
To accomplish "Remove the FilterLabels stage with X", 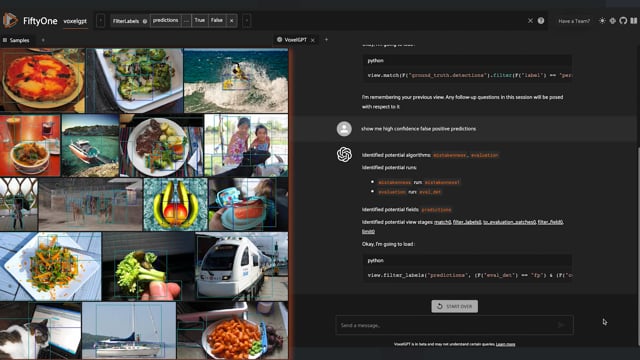I will [x=231, y=21].
